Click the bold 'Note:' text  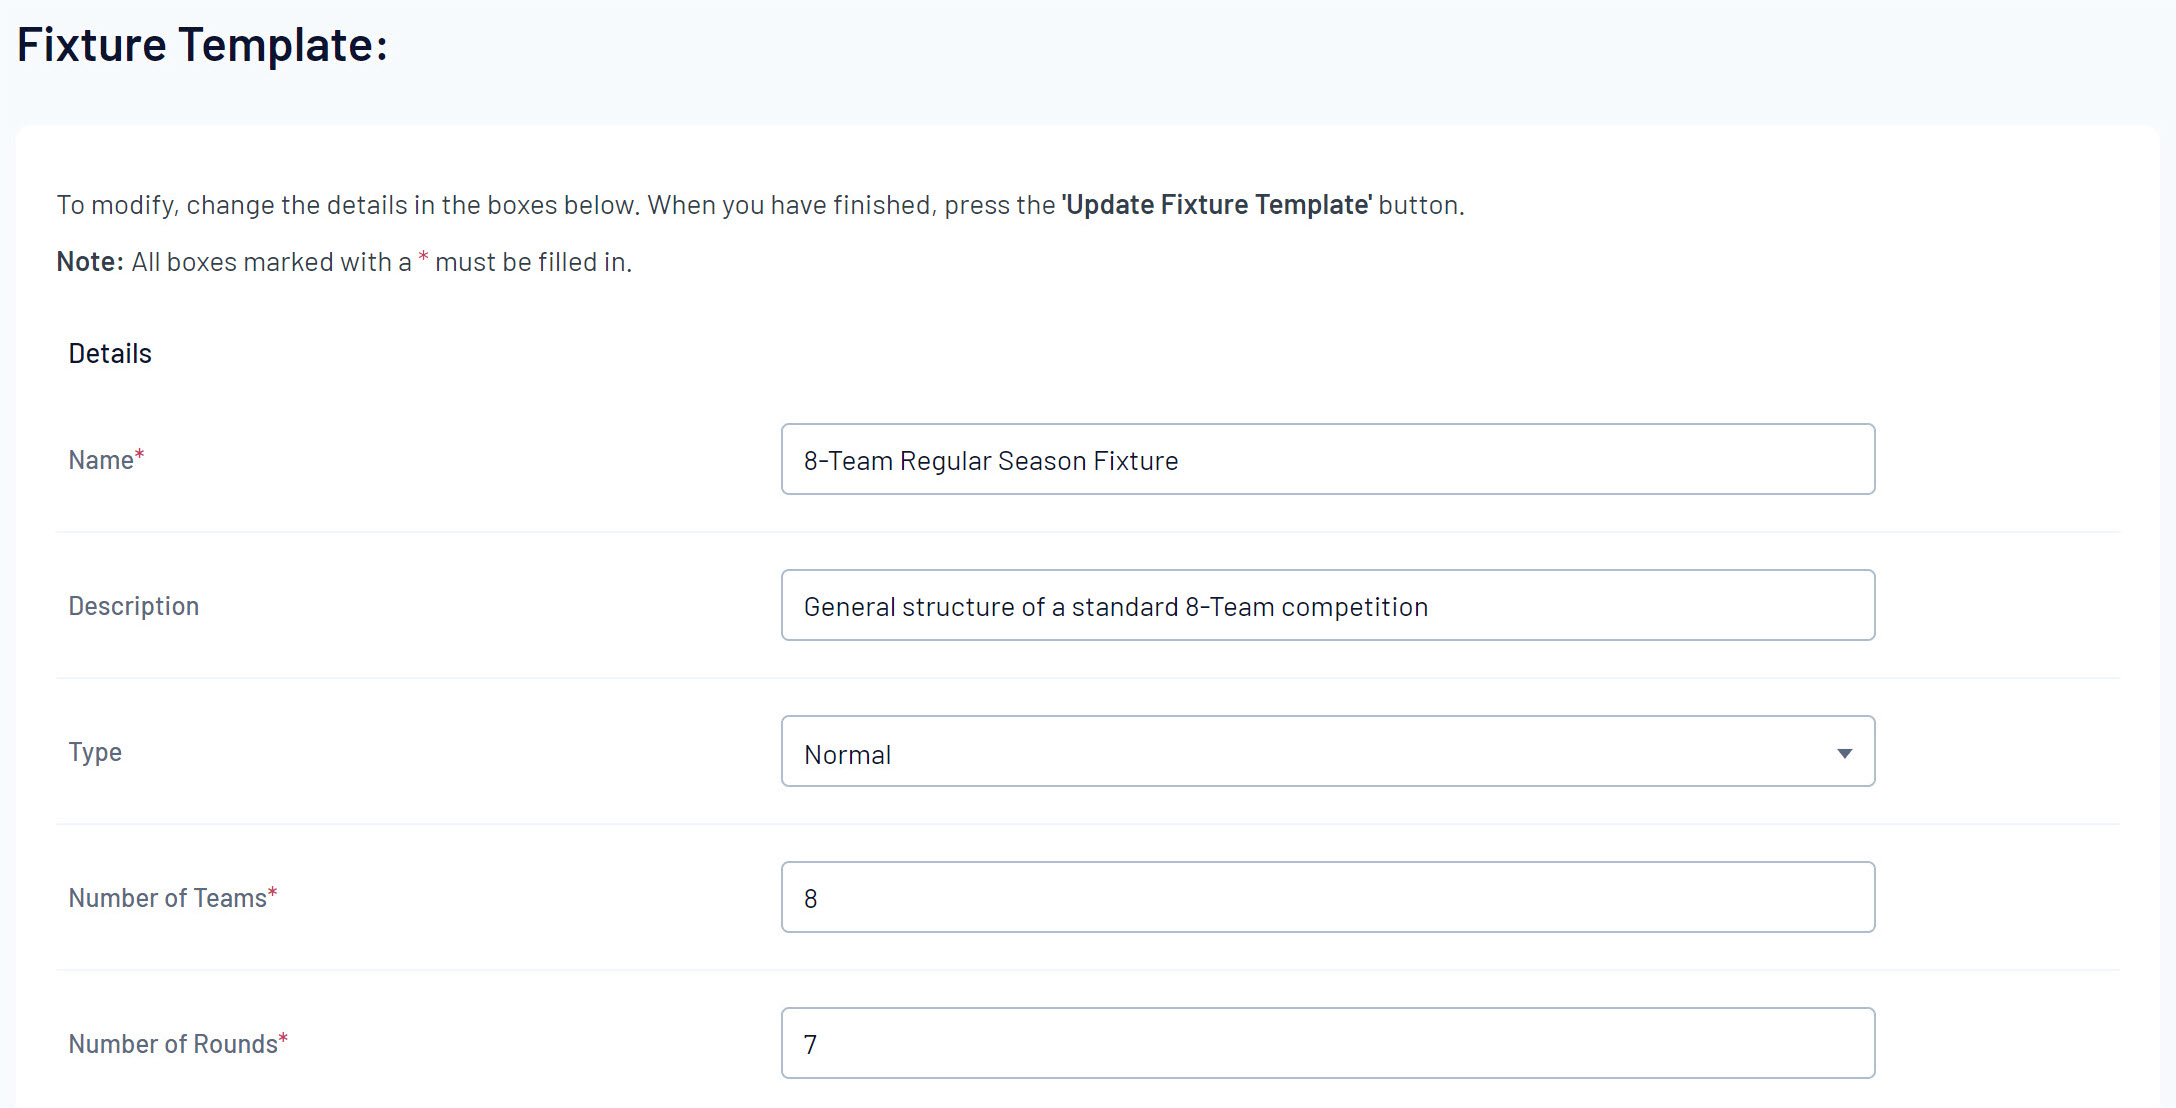pos(90,262)
